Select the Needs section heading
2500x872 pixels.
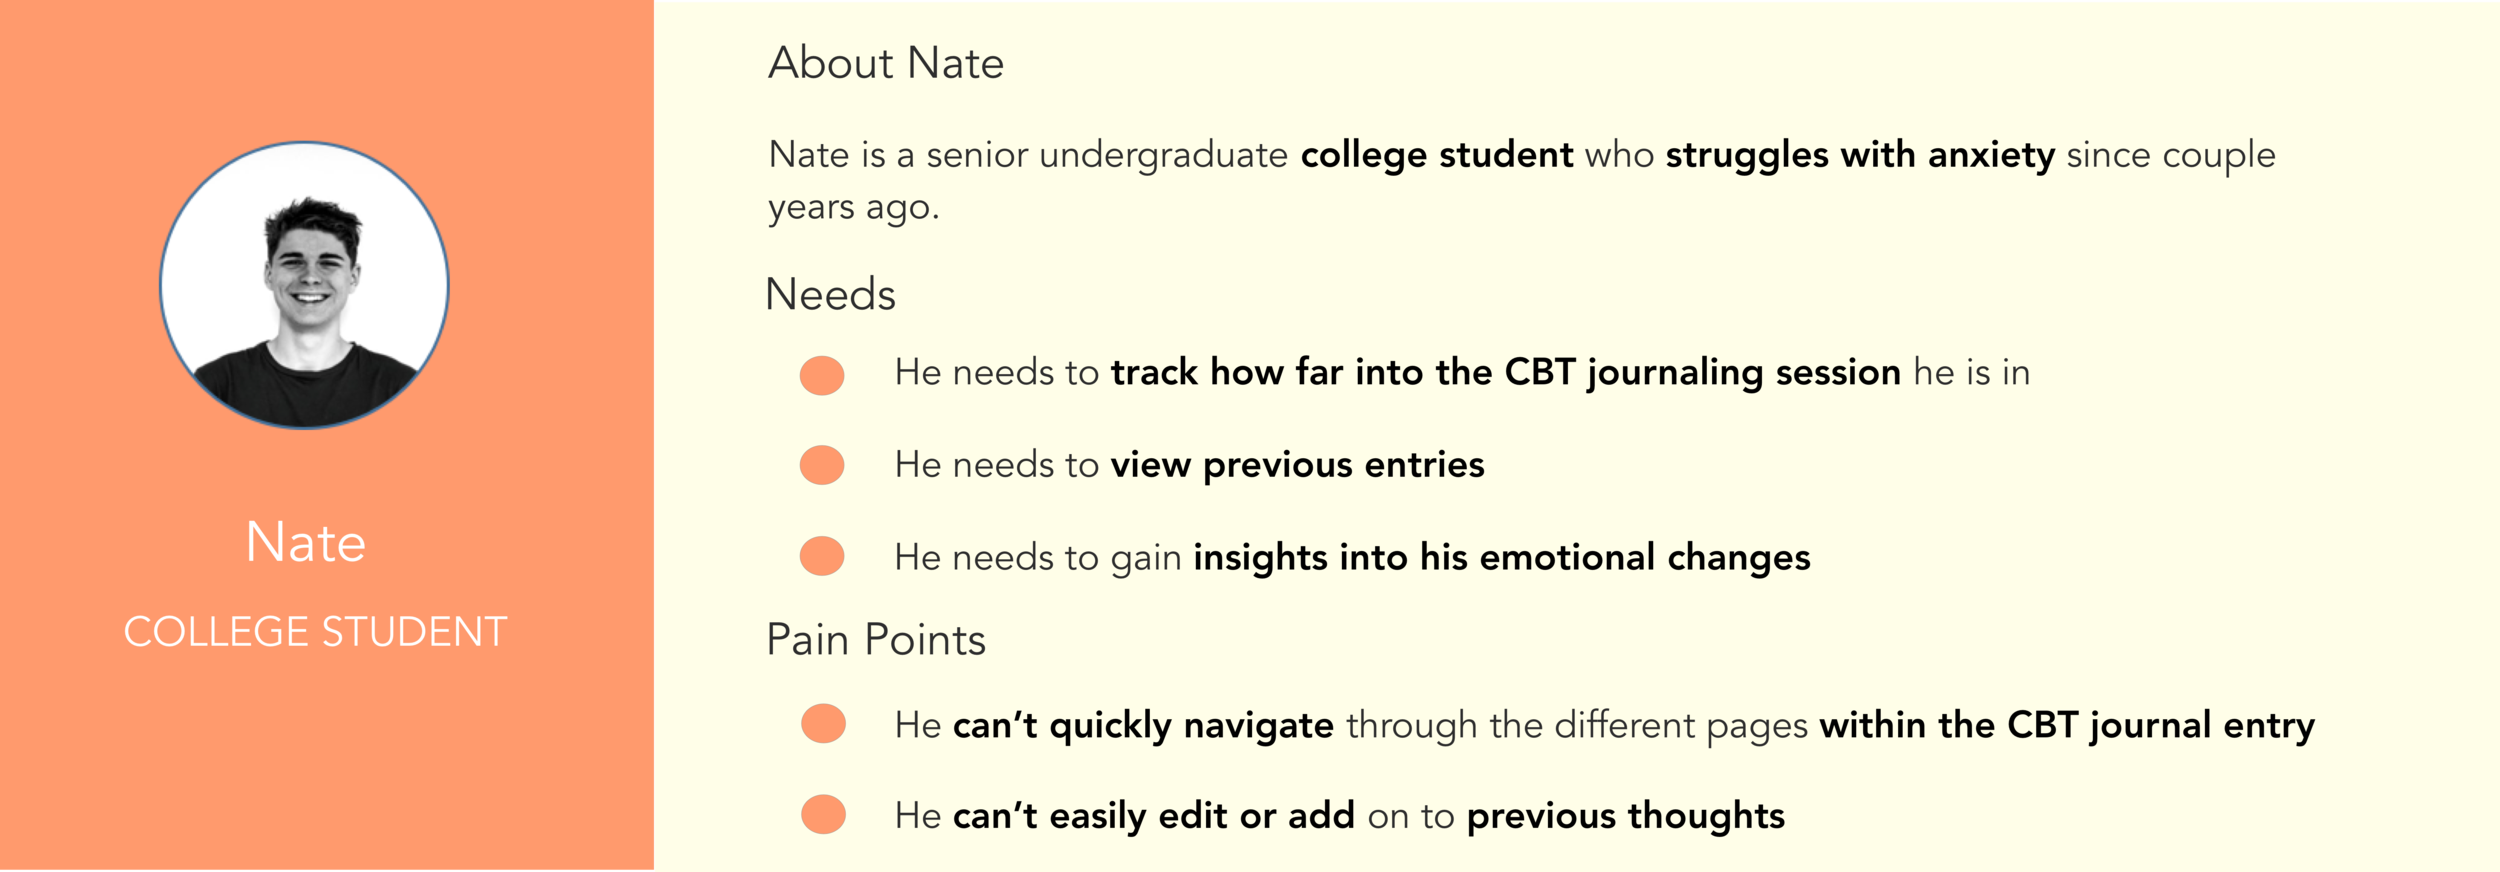pyautogui.click(x=830, y=295)
